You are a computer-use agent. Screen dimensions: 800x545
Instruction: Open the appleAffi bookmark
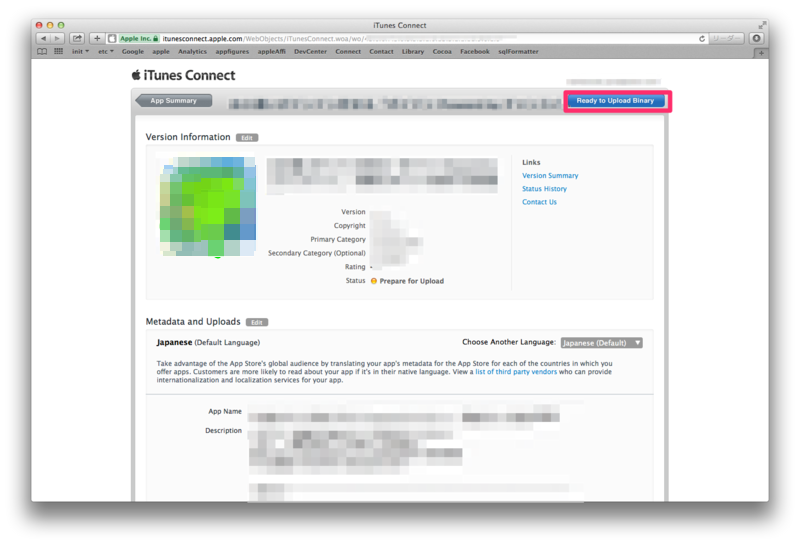pos(271,52)
